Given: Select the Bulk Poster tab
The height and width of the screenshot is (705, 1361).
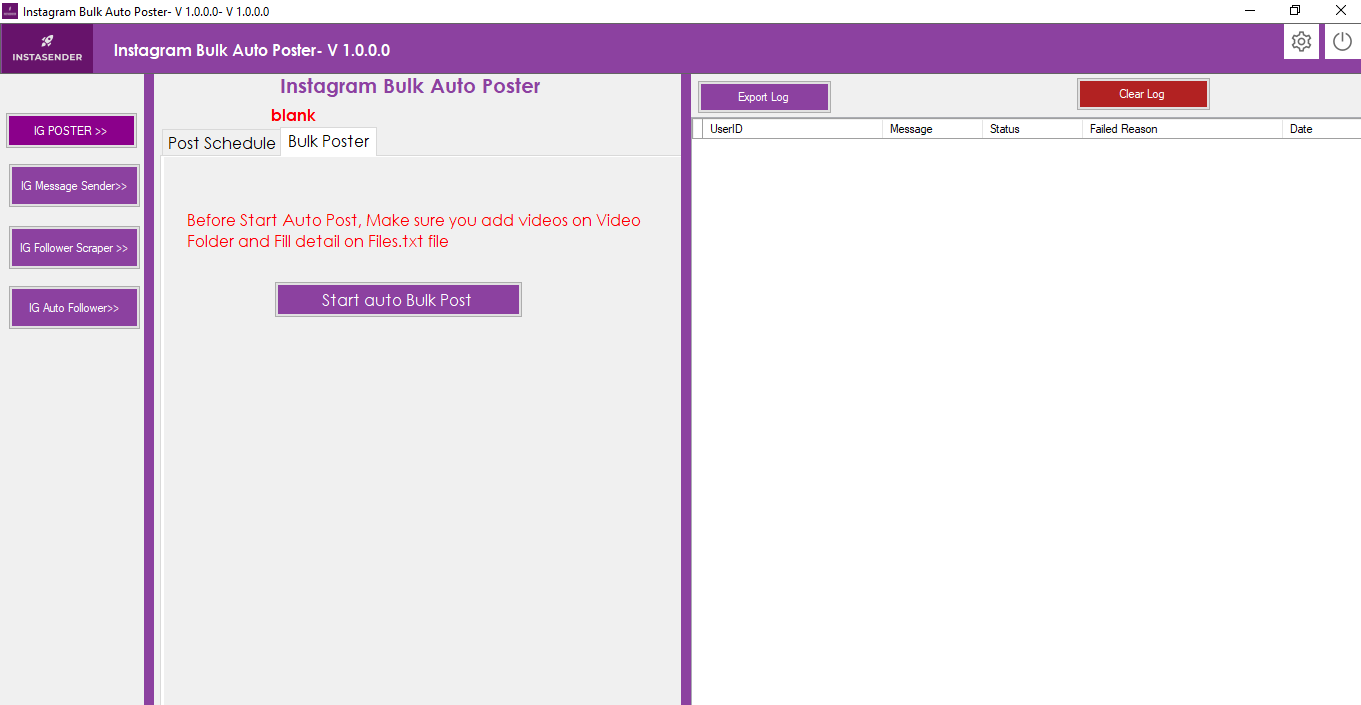Looking at the screenshot, I should coord(329,141).
